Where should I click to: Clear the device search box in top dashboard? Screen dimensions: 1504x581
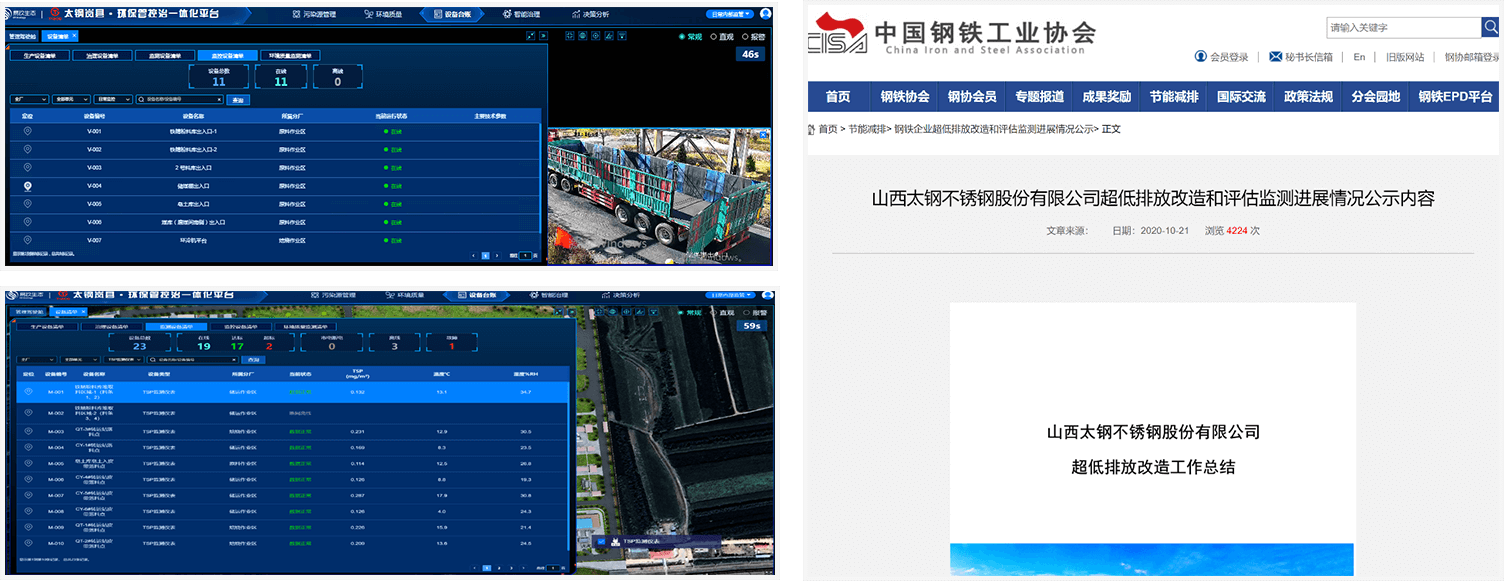coord(219,100)
